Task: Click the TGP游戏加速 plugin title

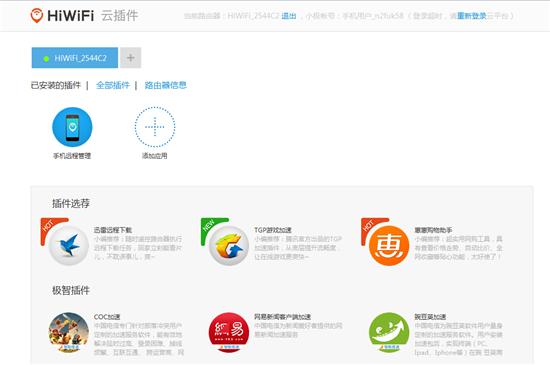Action: pyautogui.click(x=273, y=230)
